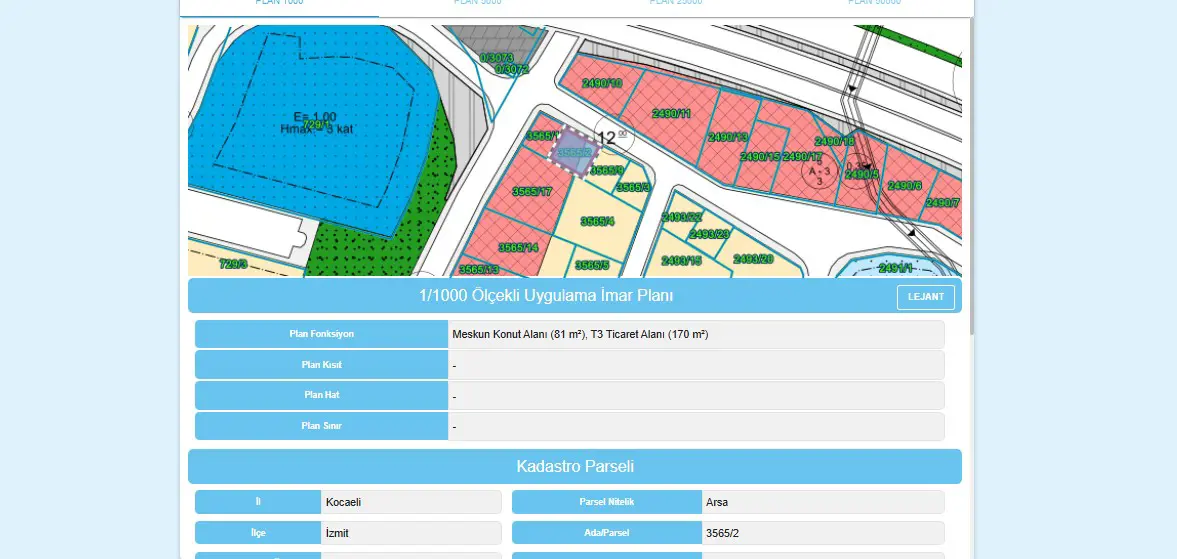This screenshot has width=1177, height=559.
Task: Open the LEJANT legend button
Action: pos(926,296)
